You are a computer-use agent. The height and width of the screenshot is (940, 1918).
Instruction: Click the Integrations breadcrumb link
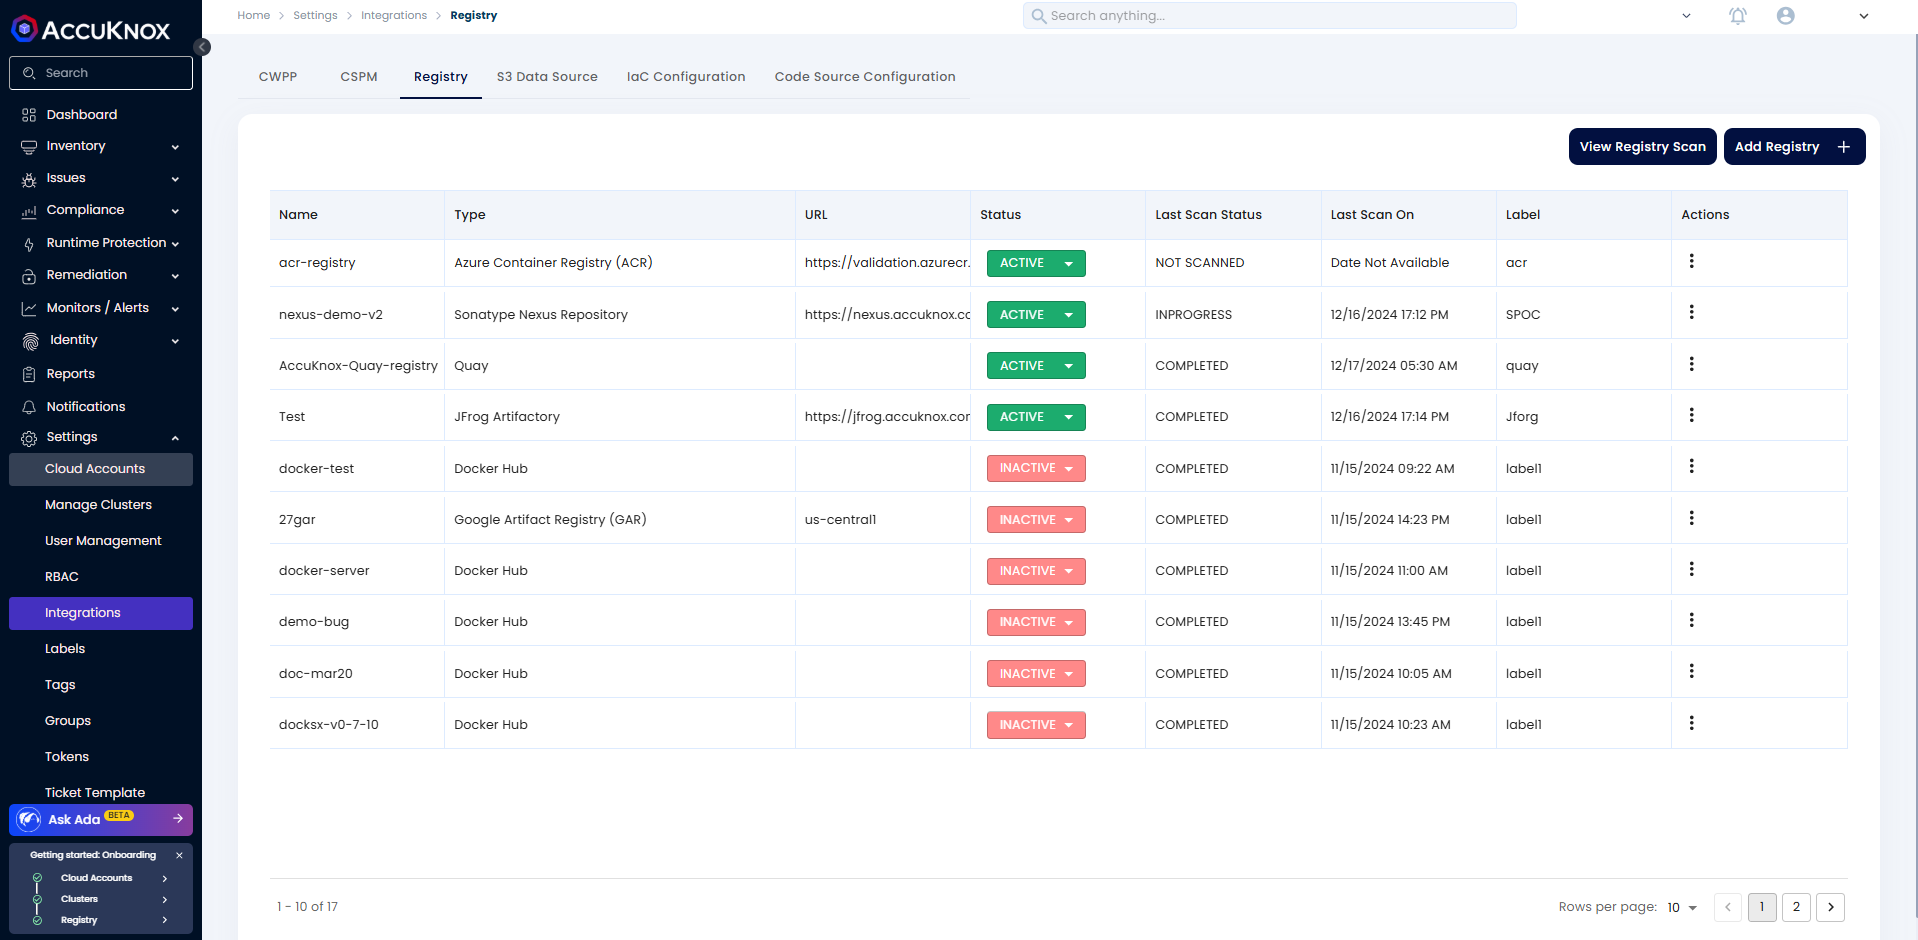coord(394,16)
